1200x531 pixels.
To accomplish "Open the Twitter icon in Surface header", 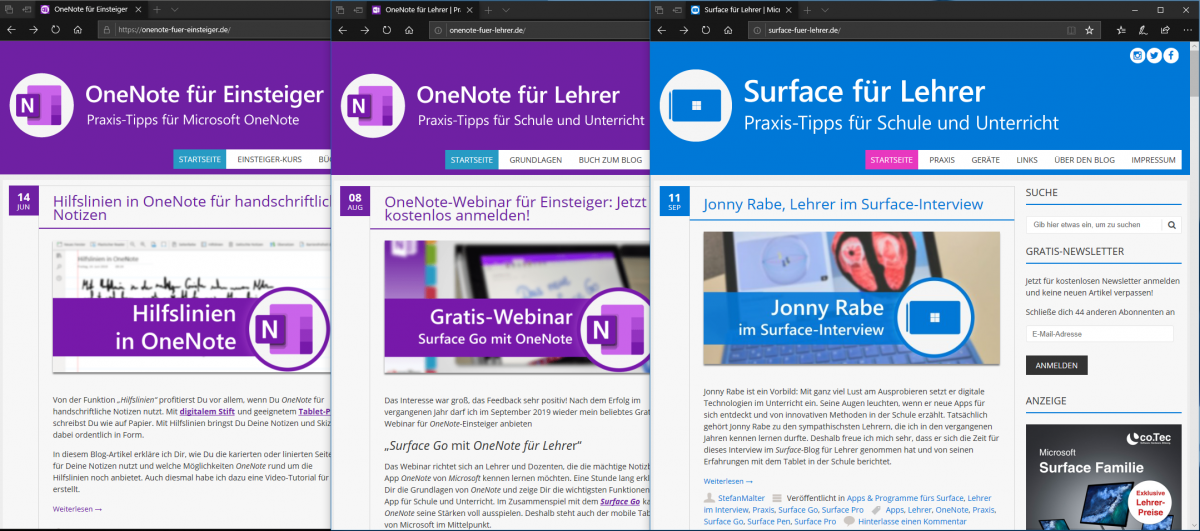I will coord(1154,56).
